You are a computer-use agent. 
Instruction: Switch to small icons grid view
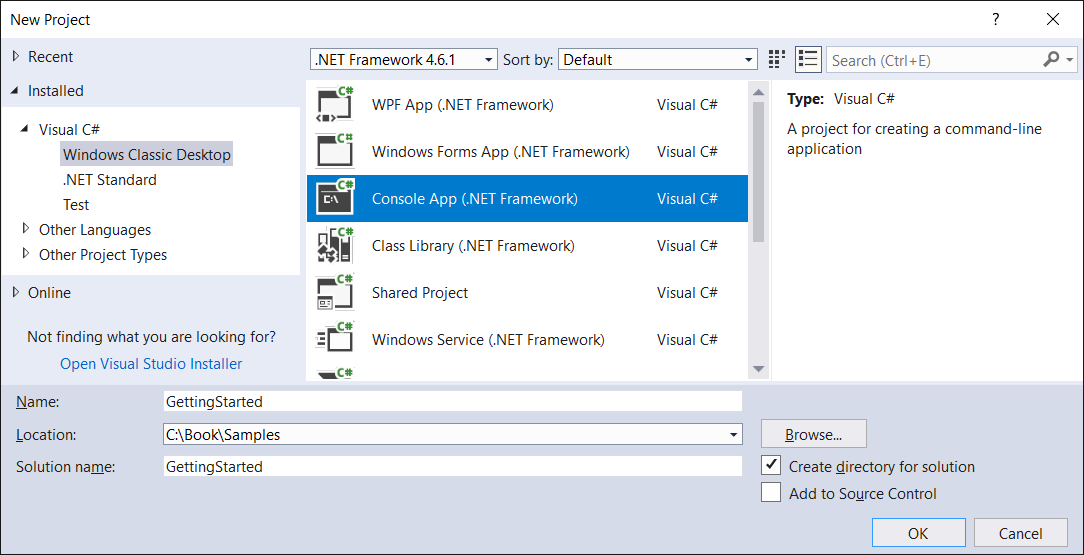point(777,59)
